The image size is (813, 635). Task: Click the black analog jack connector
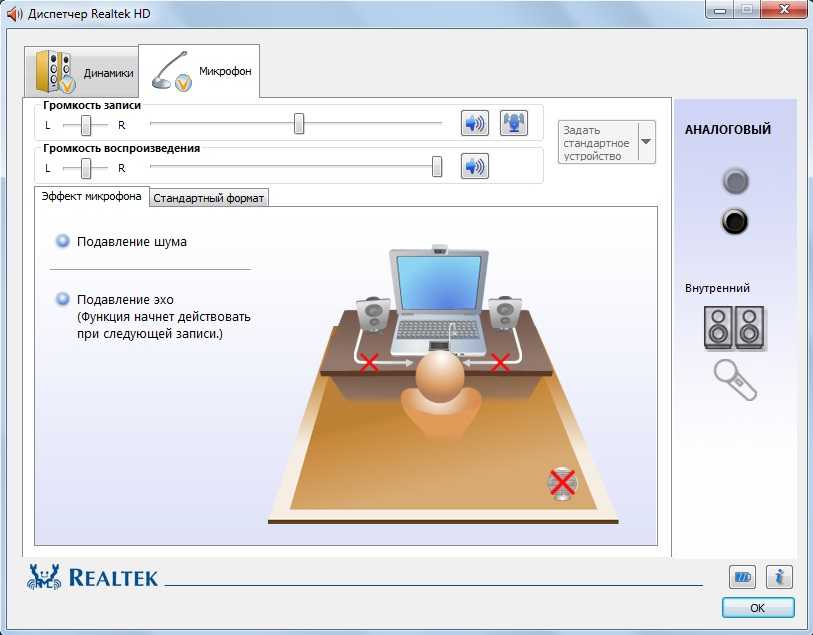tap(736, 221)
